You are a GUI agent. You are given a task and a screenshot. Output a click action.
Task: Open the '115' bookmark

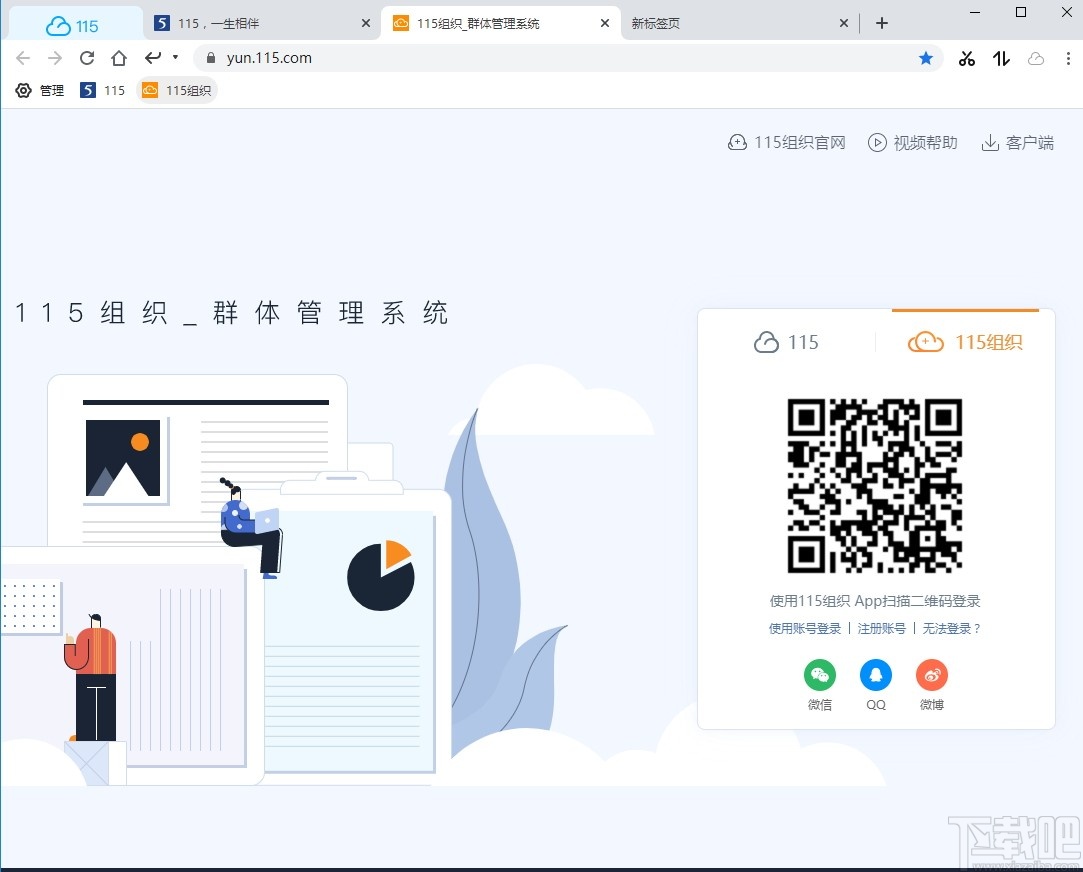pyautogui.click(x=102, y=90)
